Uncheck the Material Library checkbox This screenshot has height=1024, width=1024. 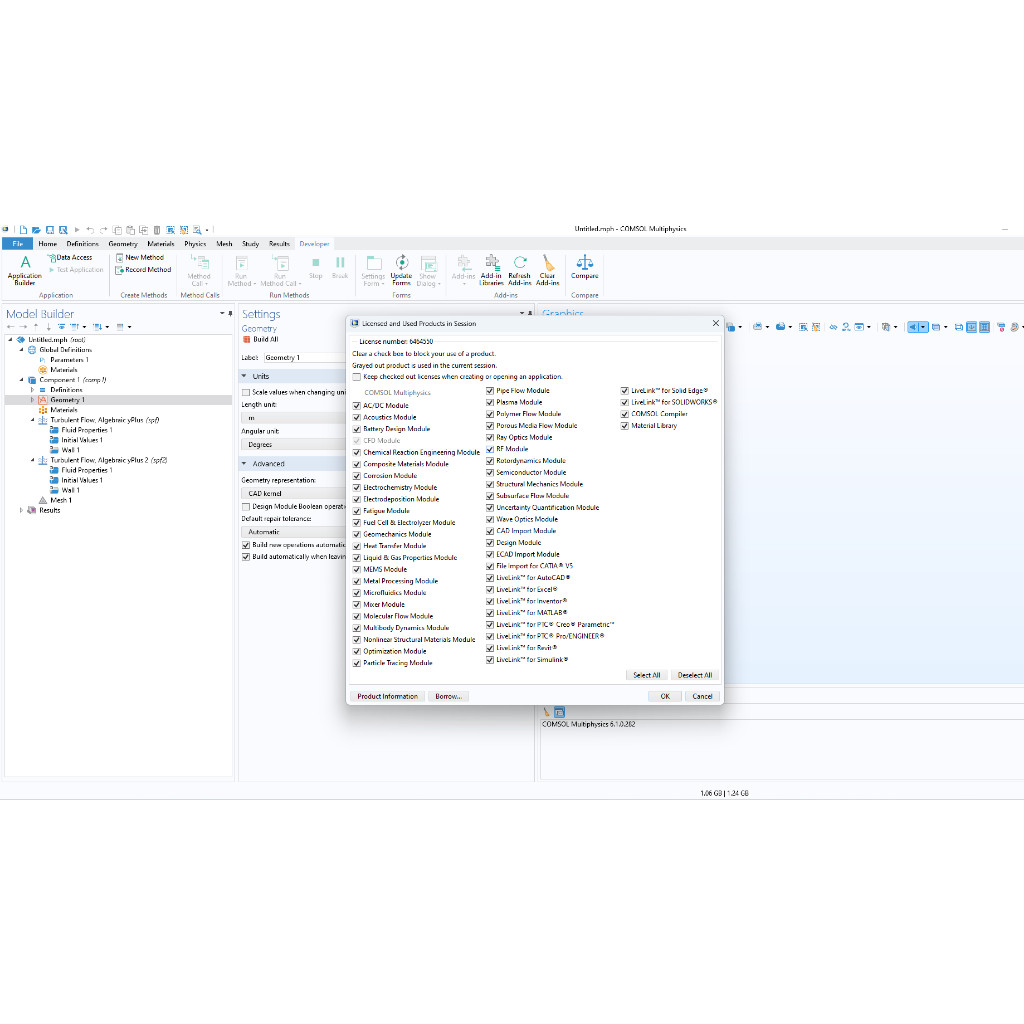(x=624, y=426)
